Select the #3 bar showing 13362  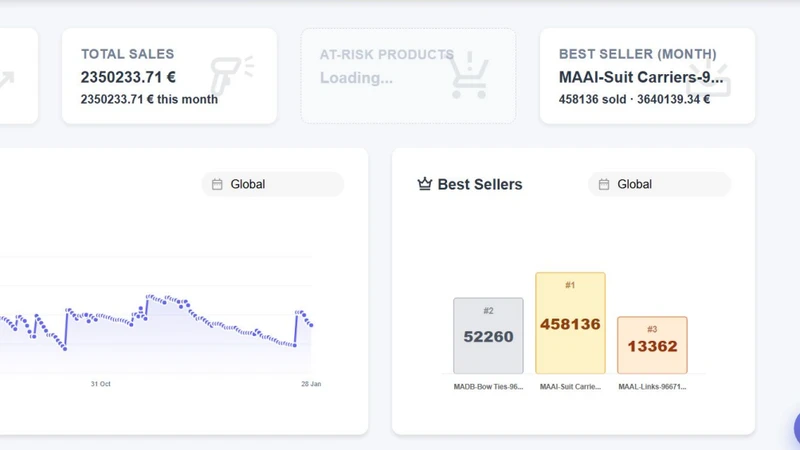[x=652, y=345]
